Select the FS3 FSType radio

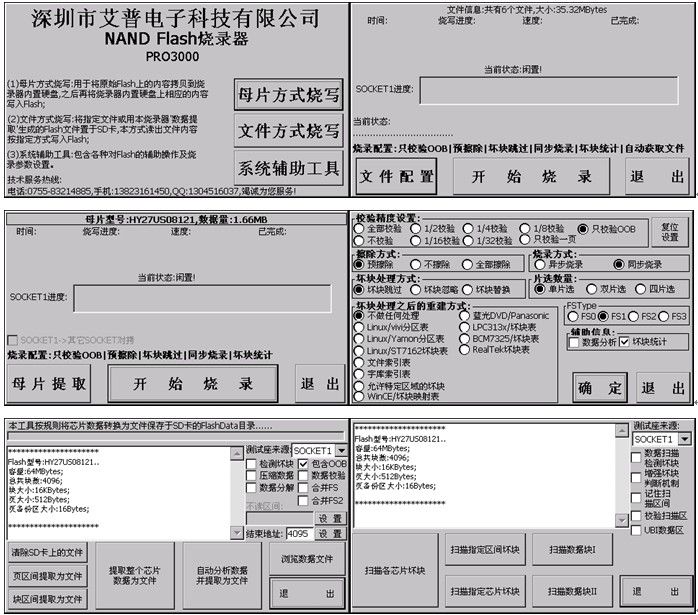pyautogui.click(x=664, y=316)
